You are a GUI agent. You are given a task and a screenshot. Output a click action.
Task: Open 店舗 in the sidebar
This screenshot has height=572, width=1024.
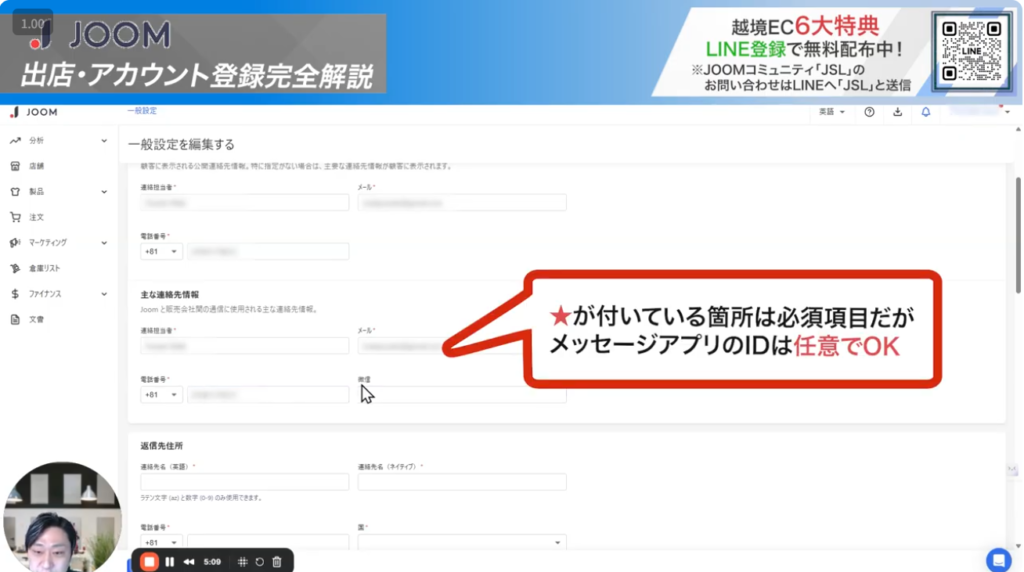pos(36,166)
